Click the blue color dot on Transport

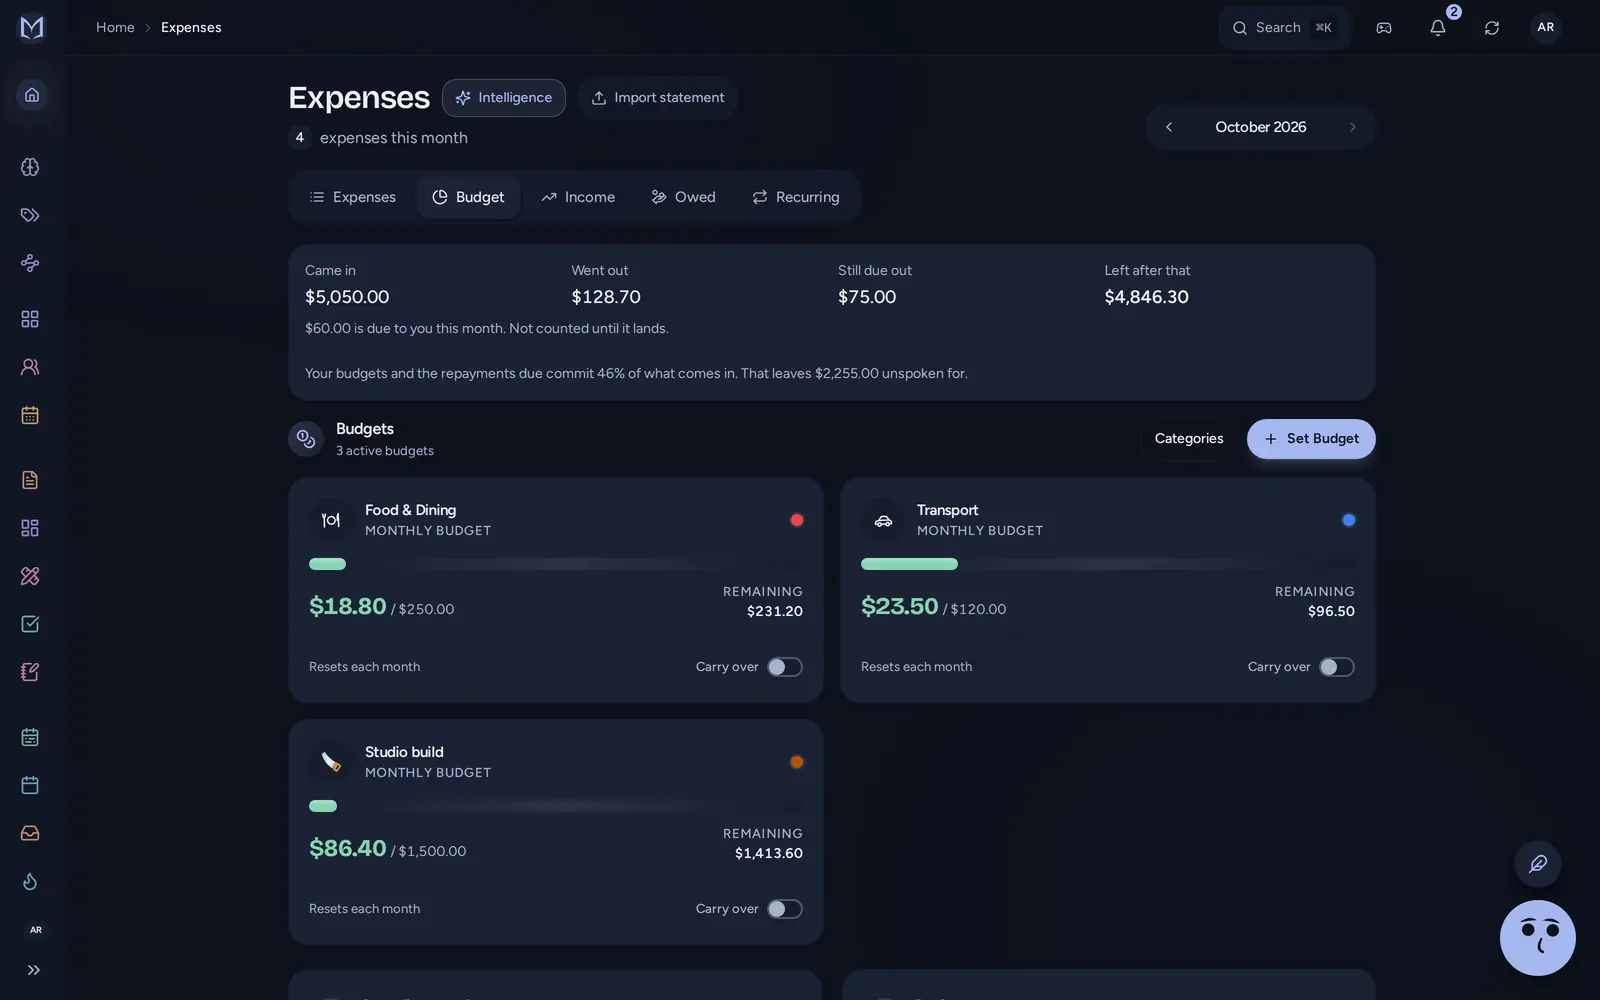click(1349, 520)
